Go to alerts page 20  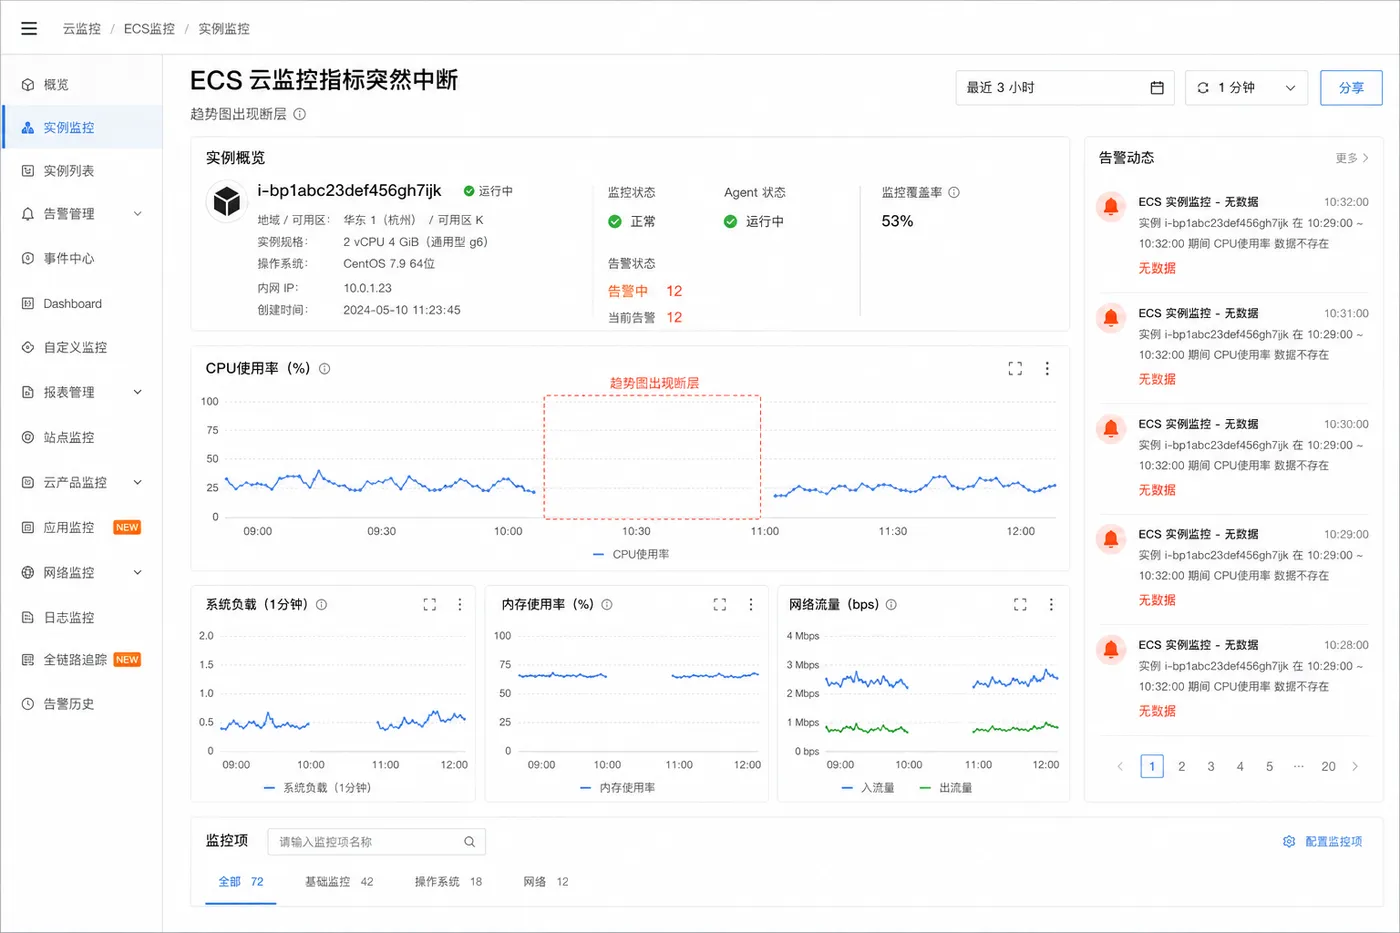pos(1328,767)
